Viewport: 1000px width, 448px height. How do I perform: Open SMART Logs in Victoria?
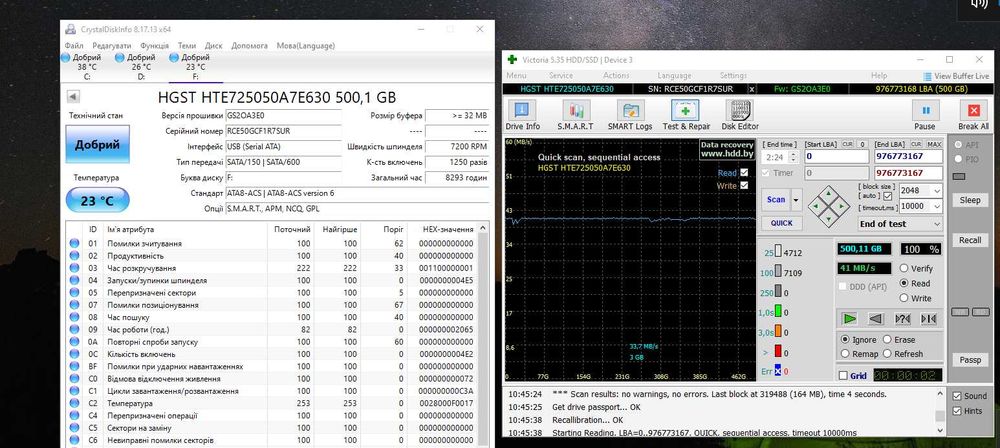coord(629,116)
